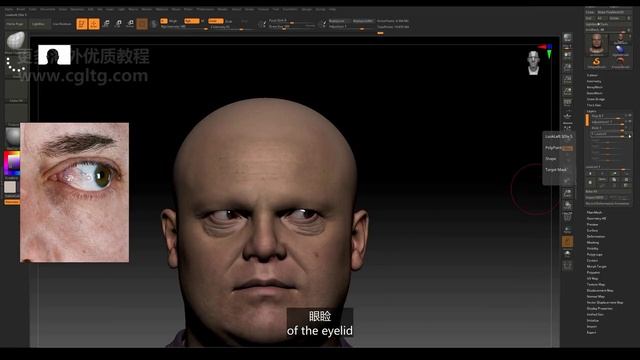This screenshot has width=640, height=360.
Task: Expand the Subtool subpalette
Action: [x=592, y=76]
